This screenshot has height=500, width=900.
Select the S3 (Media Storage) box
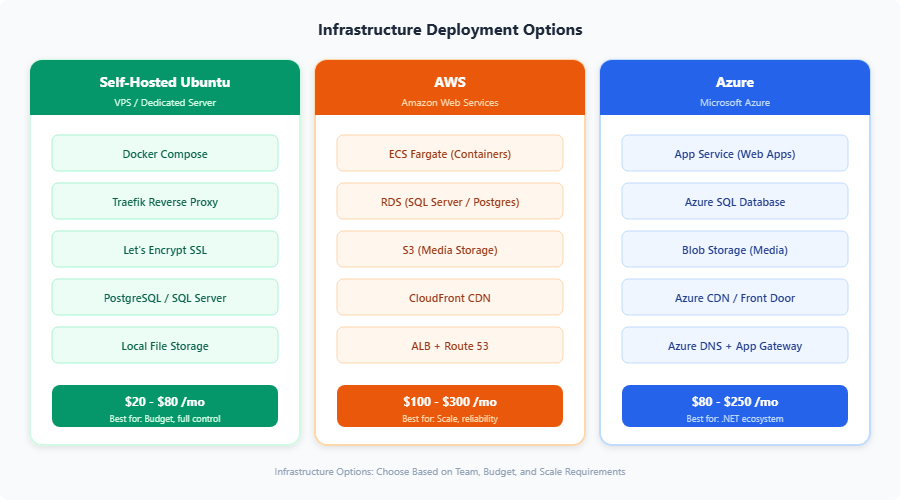450,249
